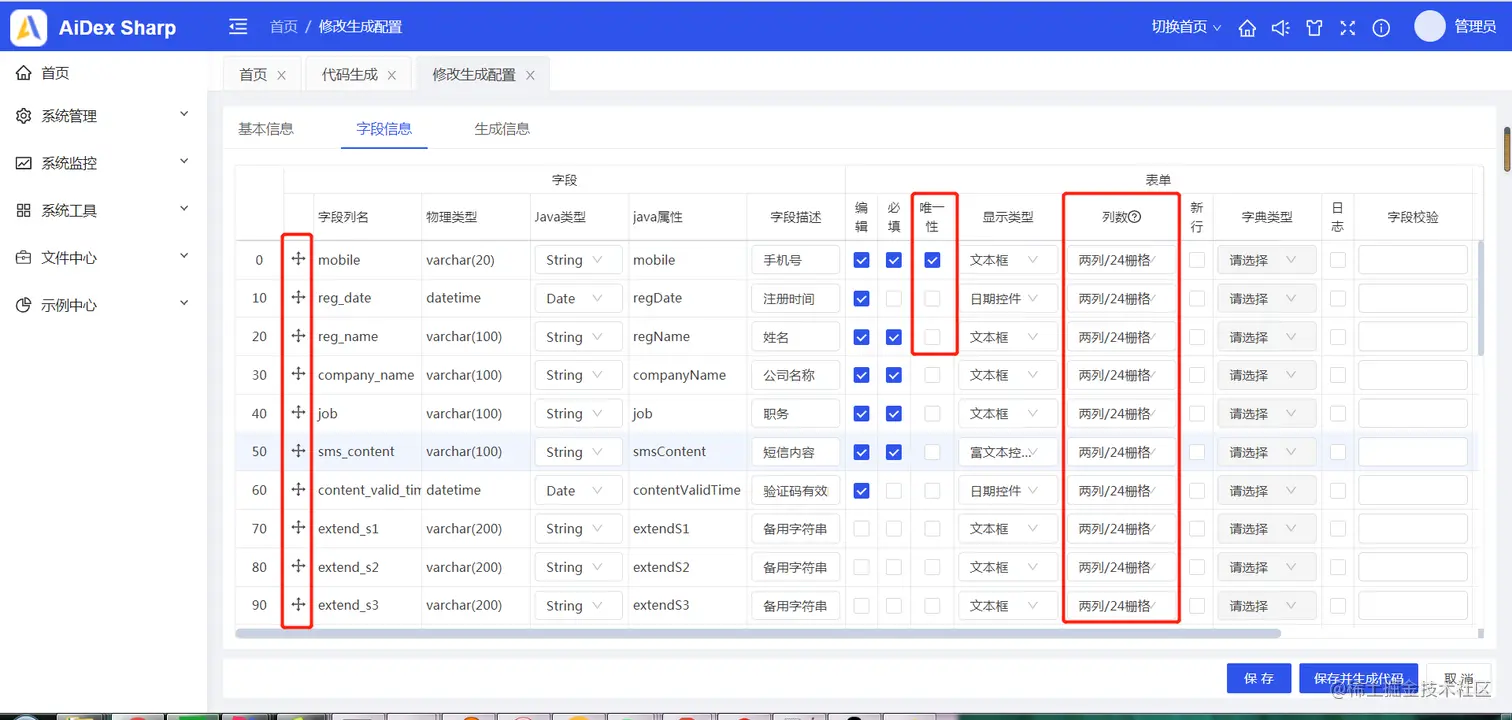Close the 修改生成配置 page tab
Screen dimensions: 1512x720
click(x=530, y=75)
